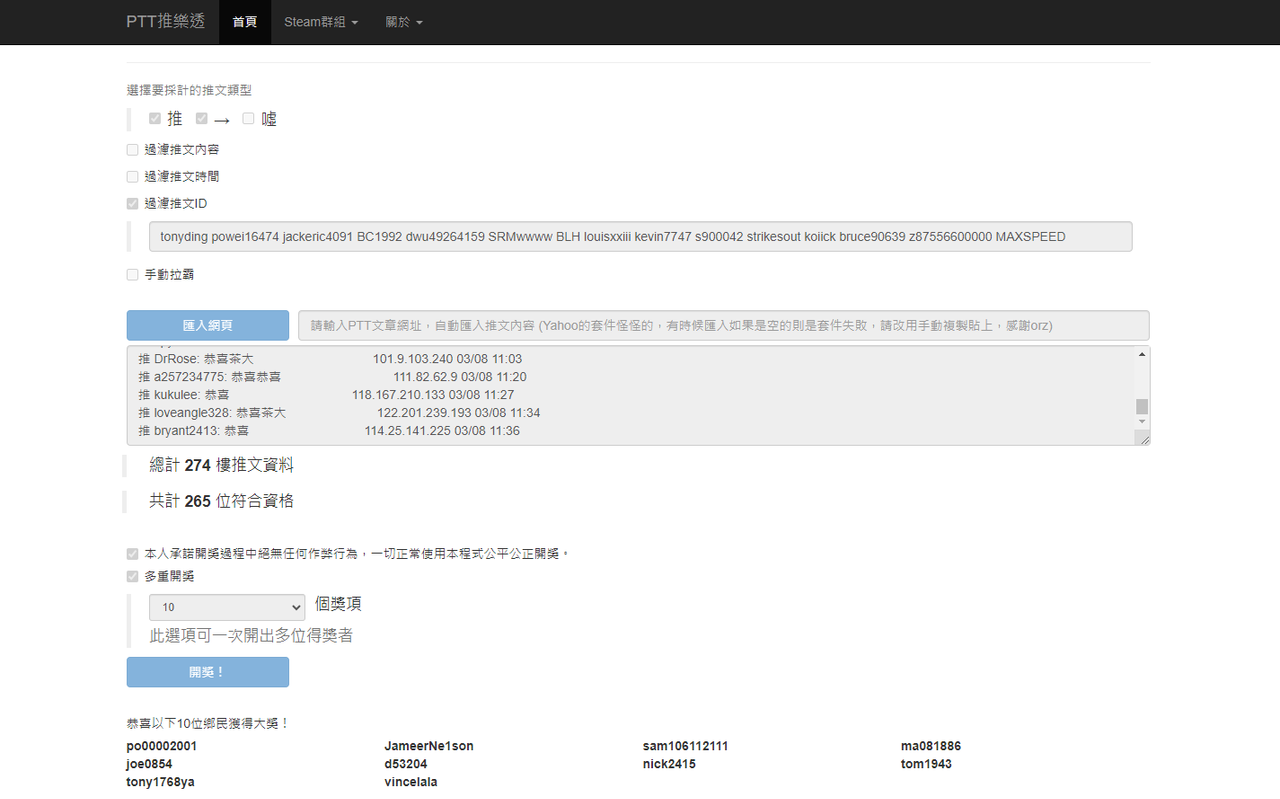Toggle the 本人承諾 fair draw pledge checkbox
Image resolution: width=1280 pixels, height=799 pixels.
[x=132, y=554]
